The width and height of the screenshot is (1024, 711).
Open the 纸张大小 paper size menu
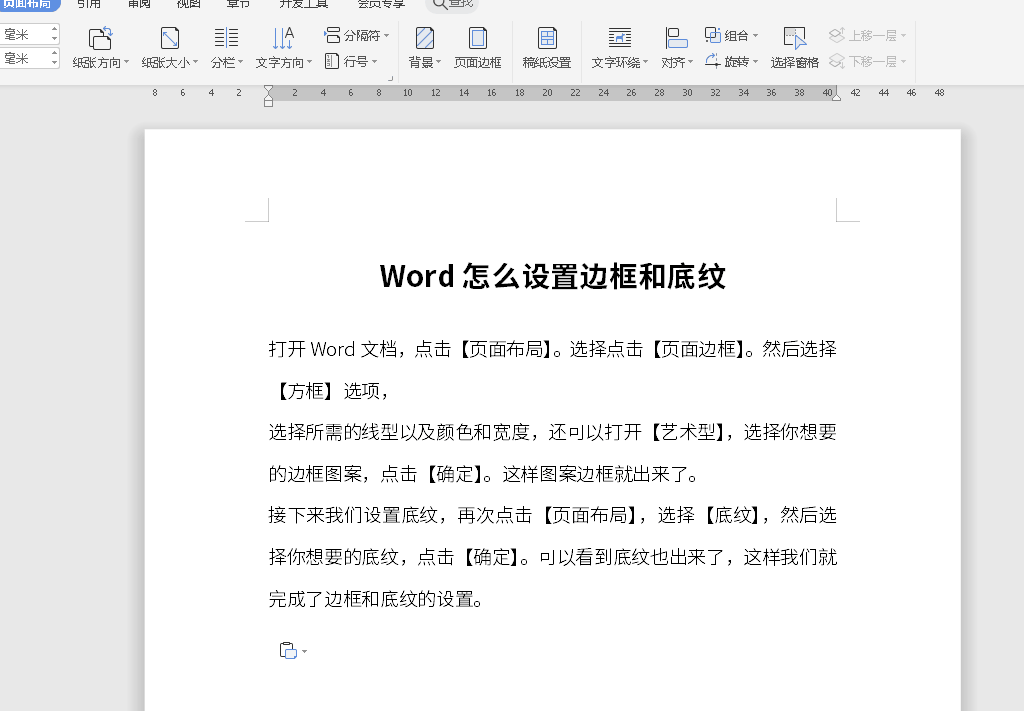(169, 48)
